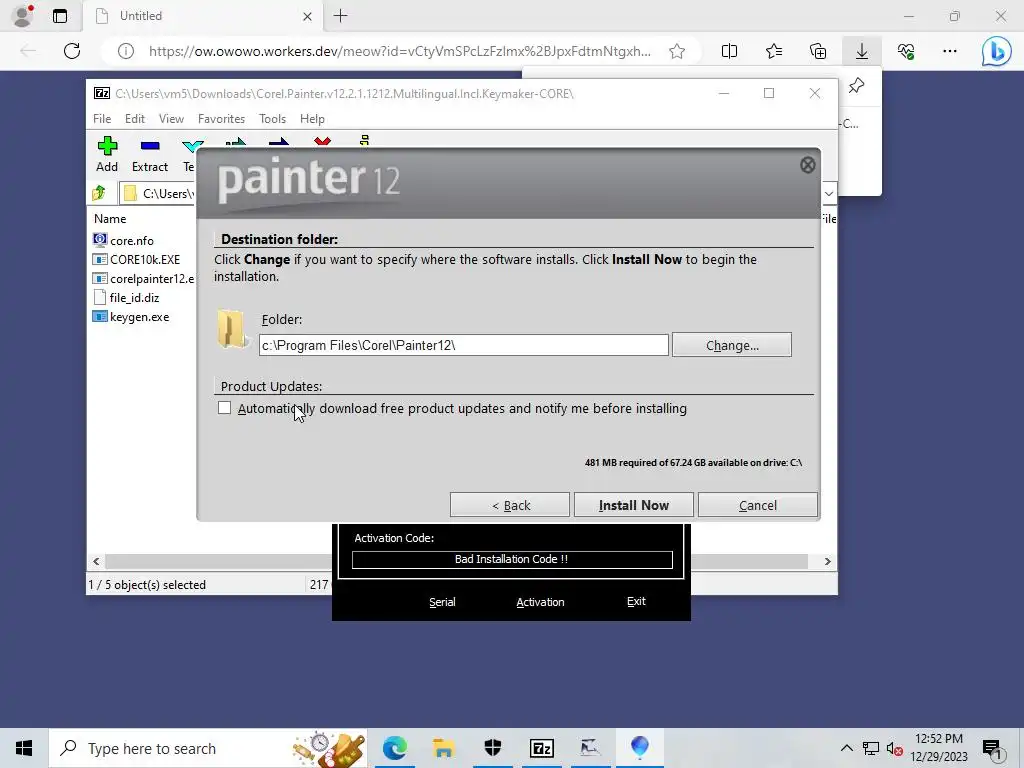The height and width of the screenshot is (768, 1024).
Task: Click the Edge address bar URL
Action: 399,51
